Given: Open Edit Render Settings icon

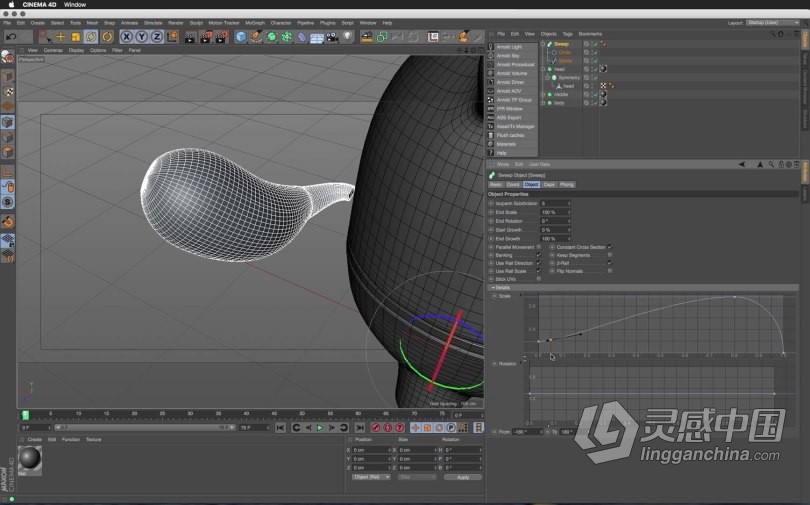Looking at the screenshot, I should point(222,37).
